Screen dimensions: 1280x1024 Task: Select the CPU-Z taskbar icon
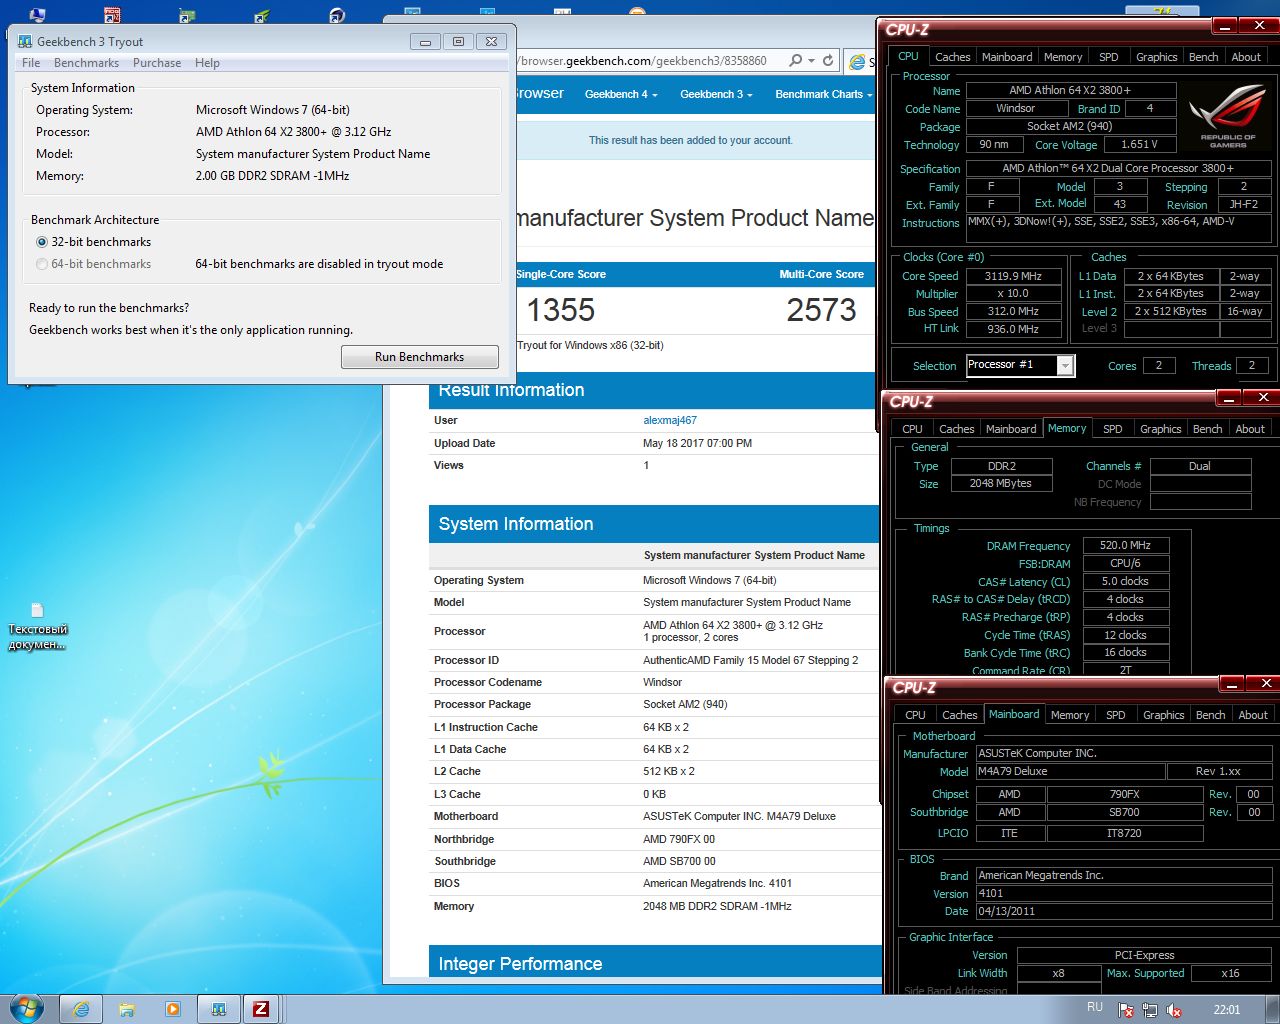261,1009
